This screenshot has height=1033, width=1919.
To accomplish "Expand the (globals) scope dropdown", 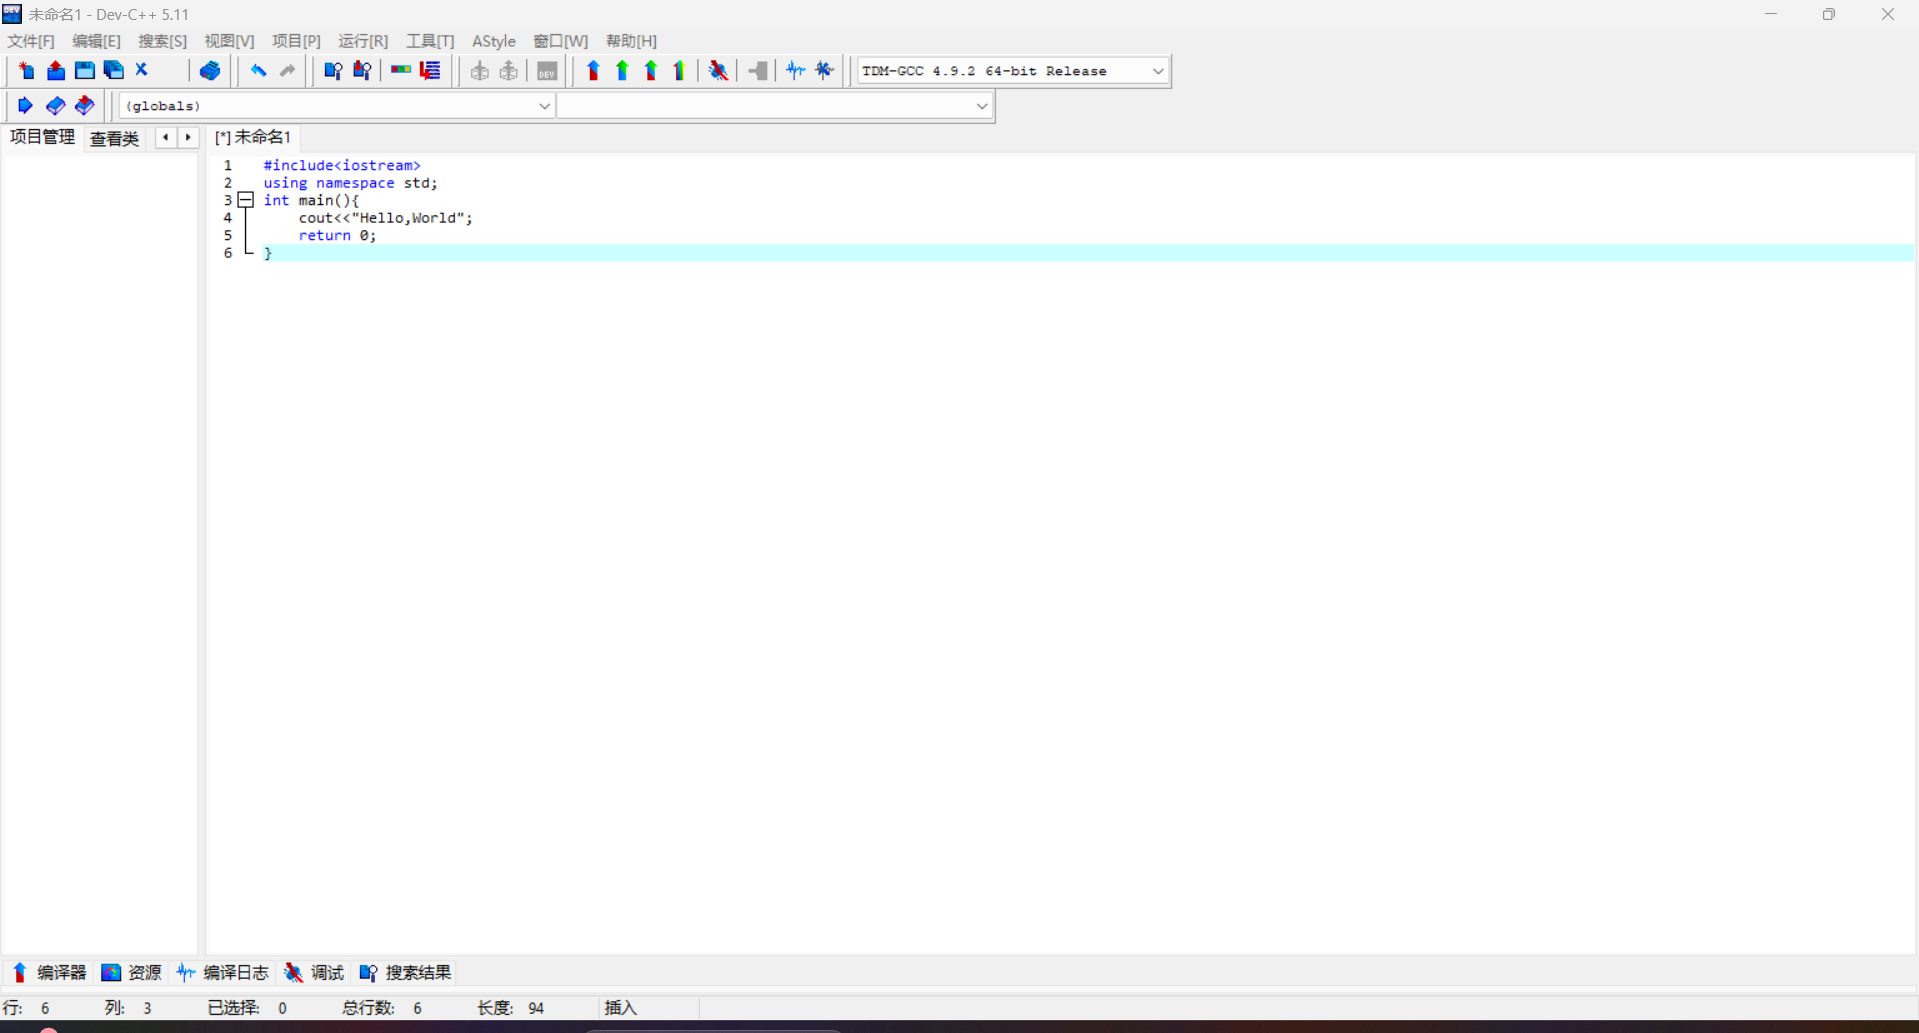I will pyautogui.click(x=544, y=106).
